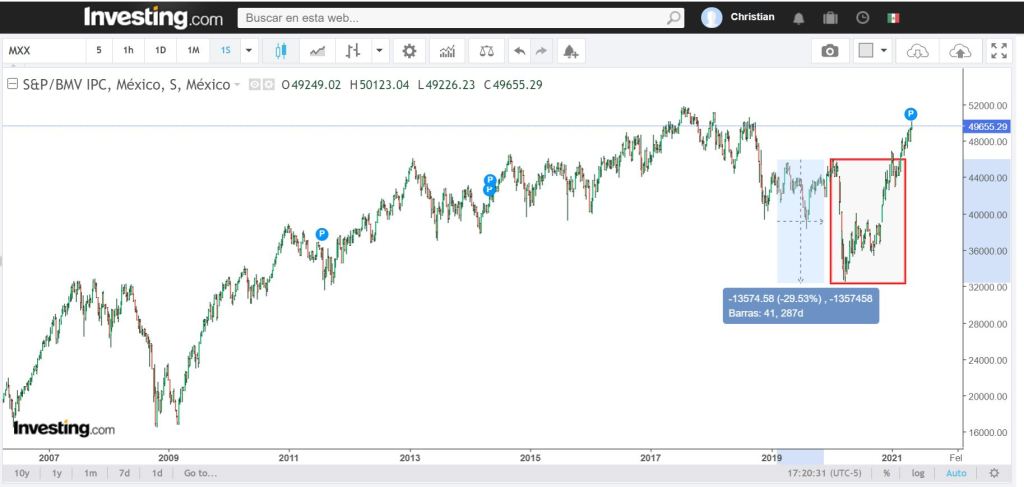This screenshot has width=1024, height=487.
Task: Collapse the S&P/BMV IPC legend
Action: point(12,85)
